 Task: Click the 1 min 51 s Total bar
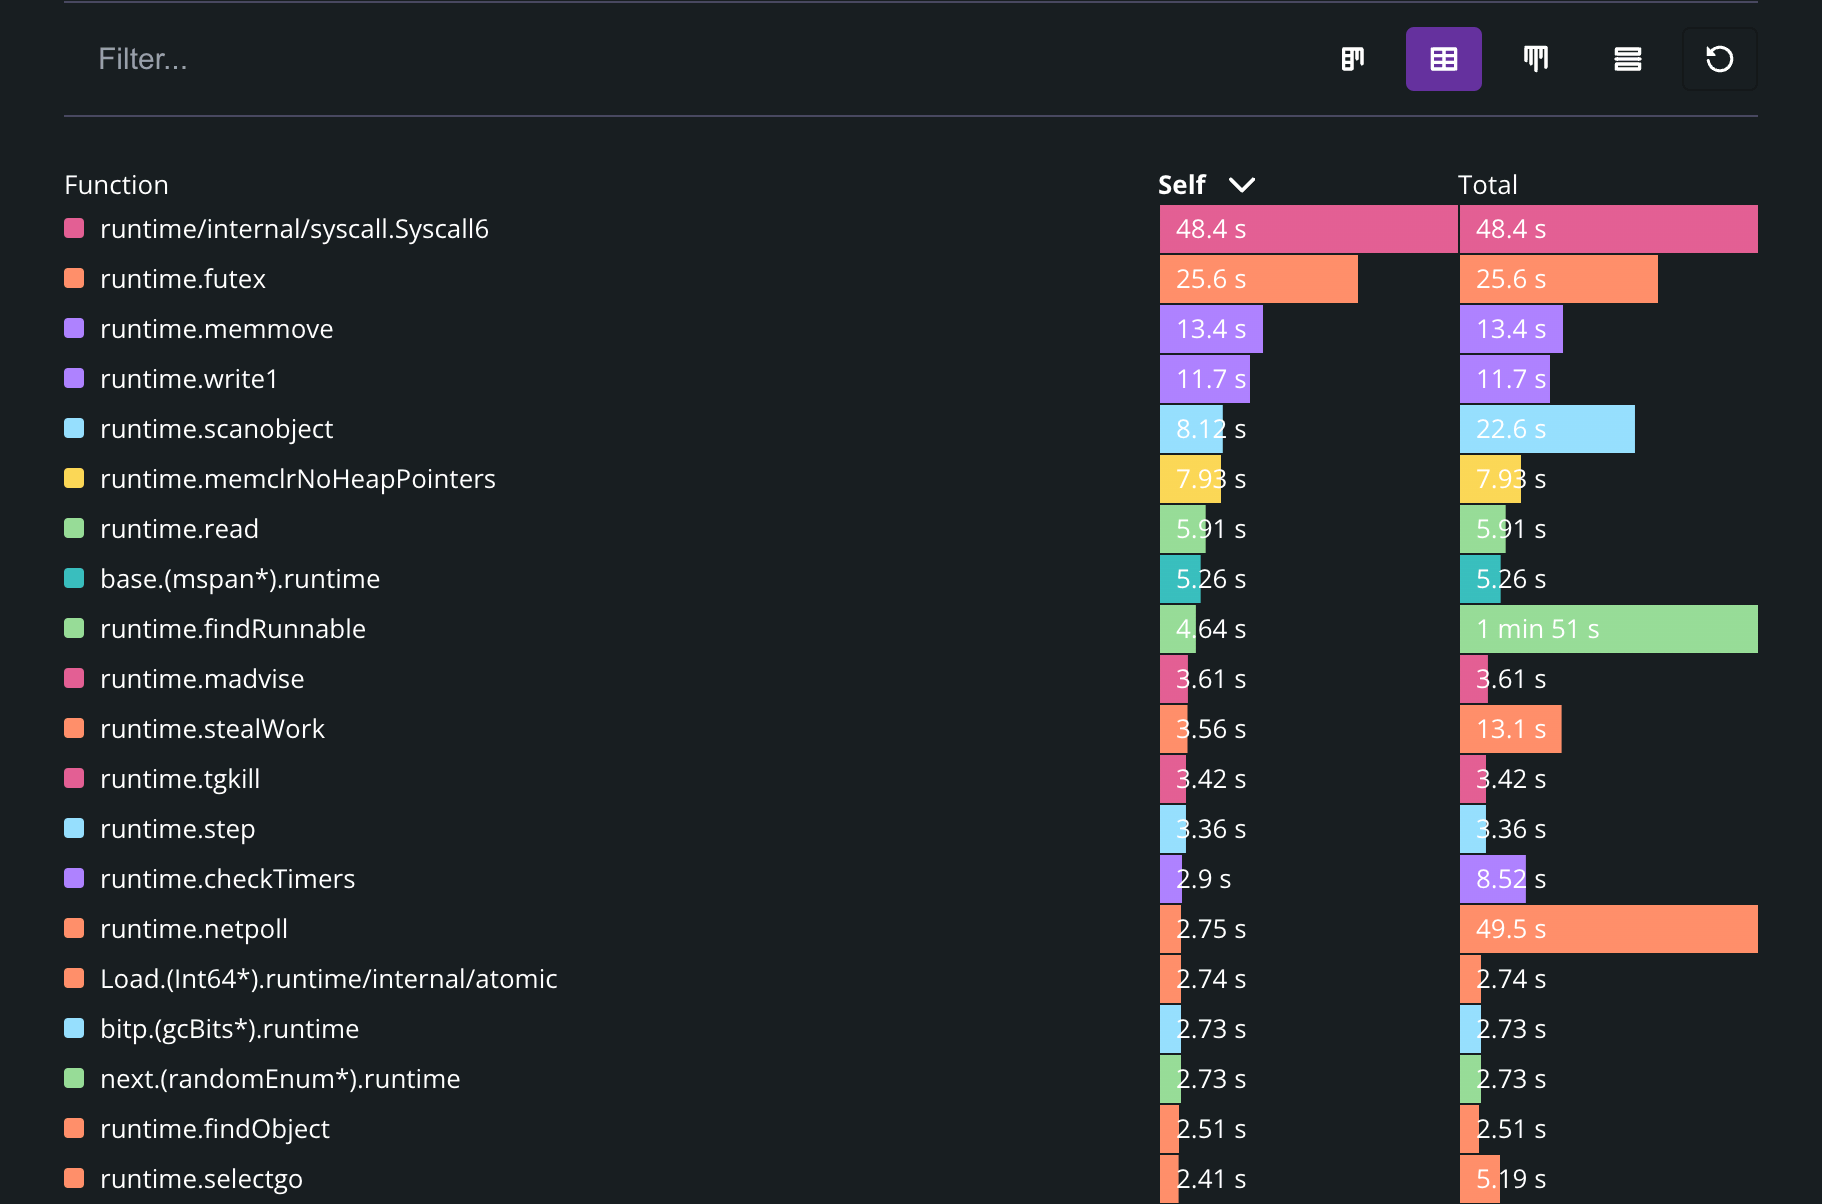click(x=1608, y=629)
